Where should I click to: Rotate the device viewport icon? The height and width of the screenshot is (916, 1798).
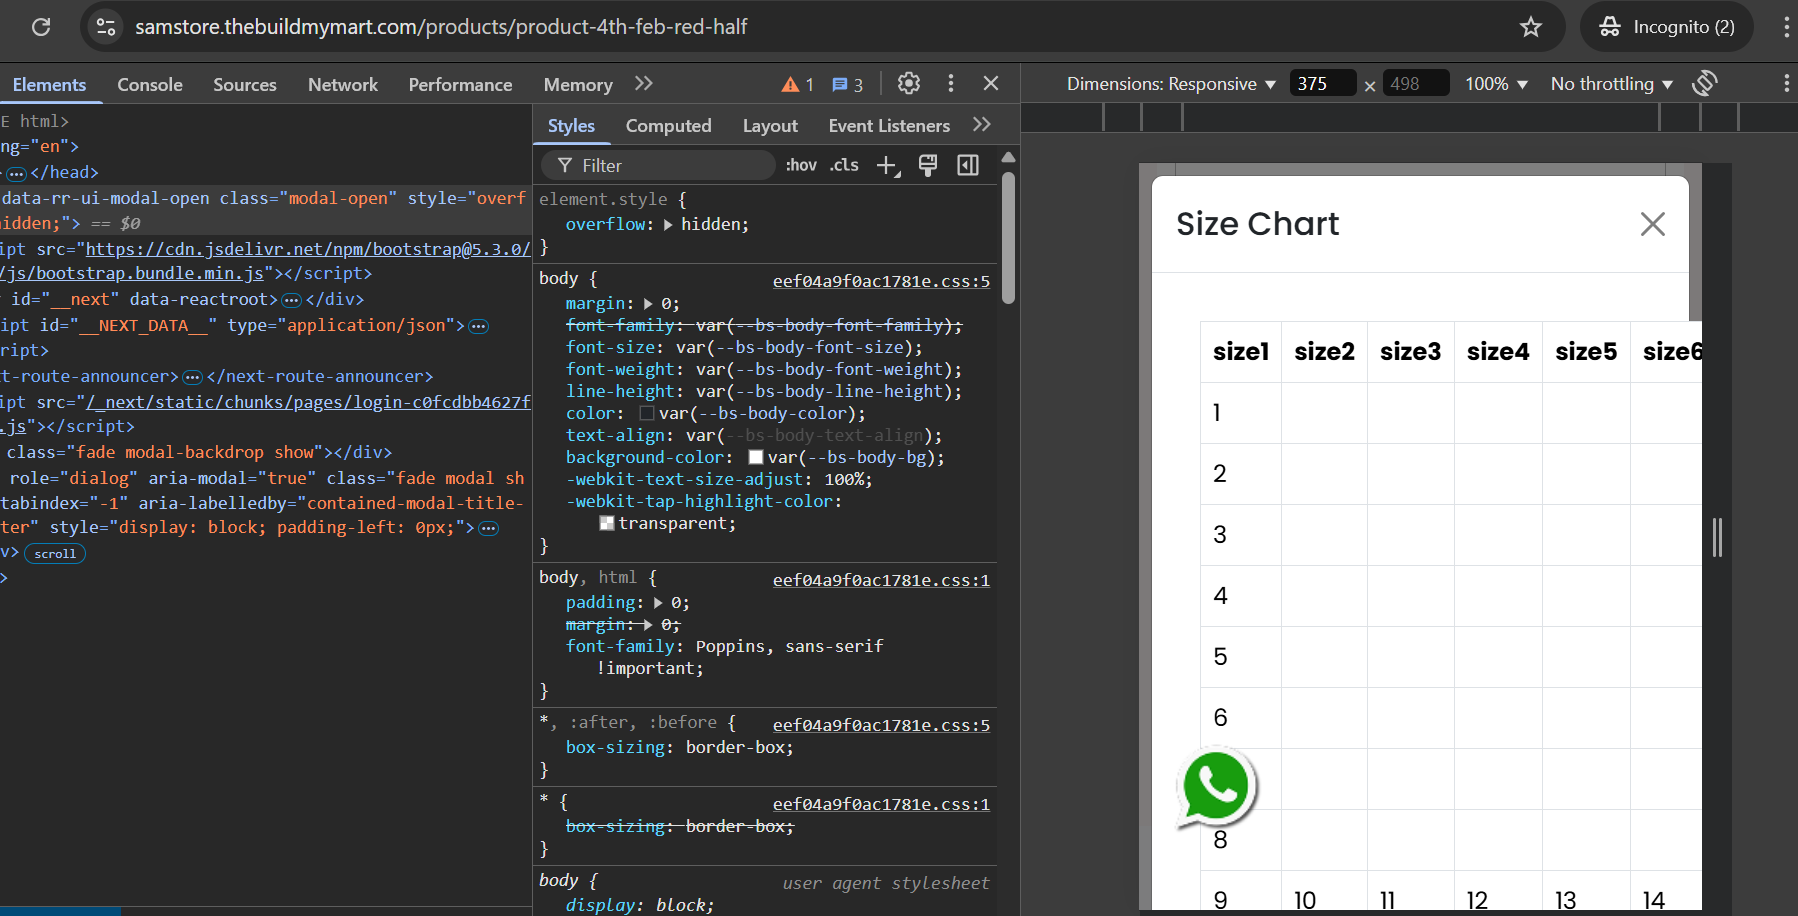tap(1705, 83)
